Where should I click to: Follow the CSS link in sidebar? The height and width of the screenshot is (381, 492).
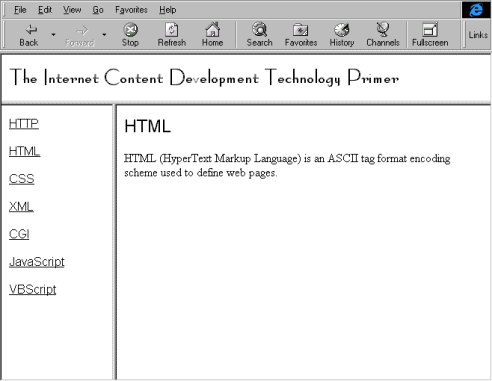pyautogui.click(x=22, y=179)
